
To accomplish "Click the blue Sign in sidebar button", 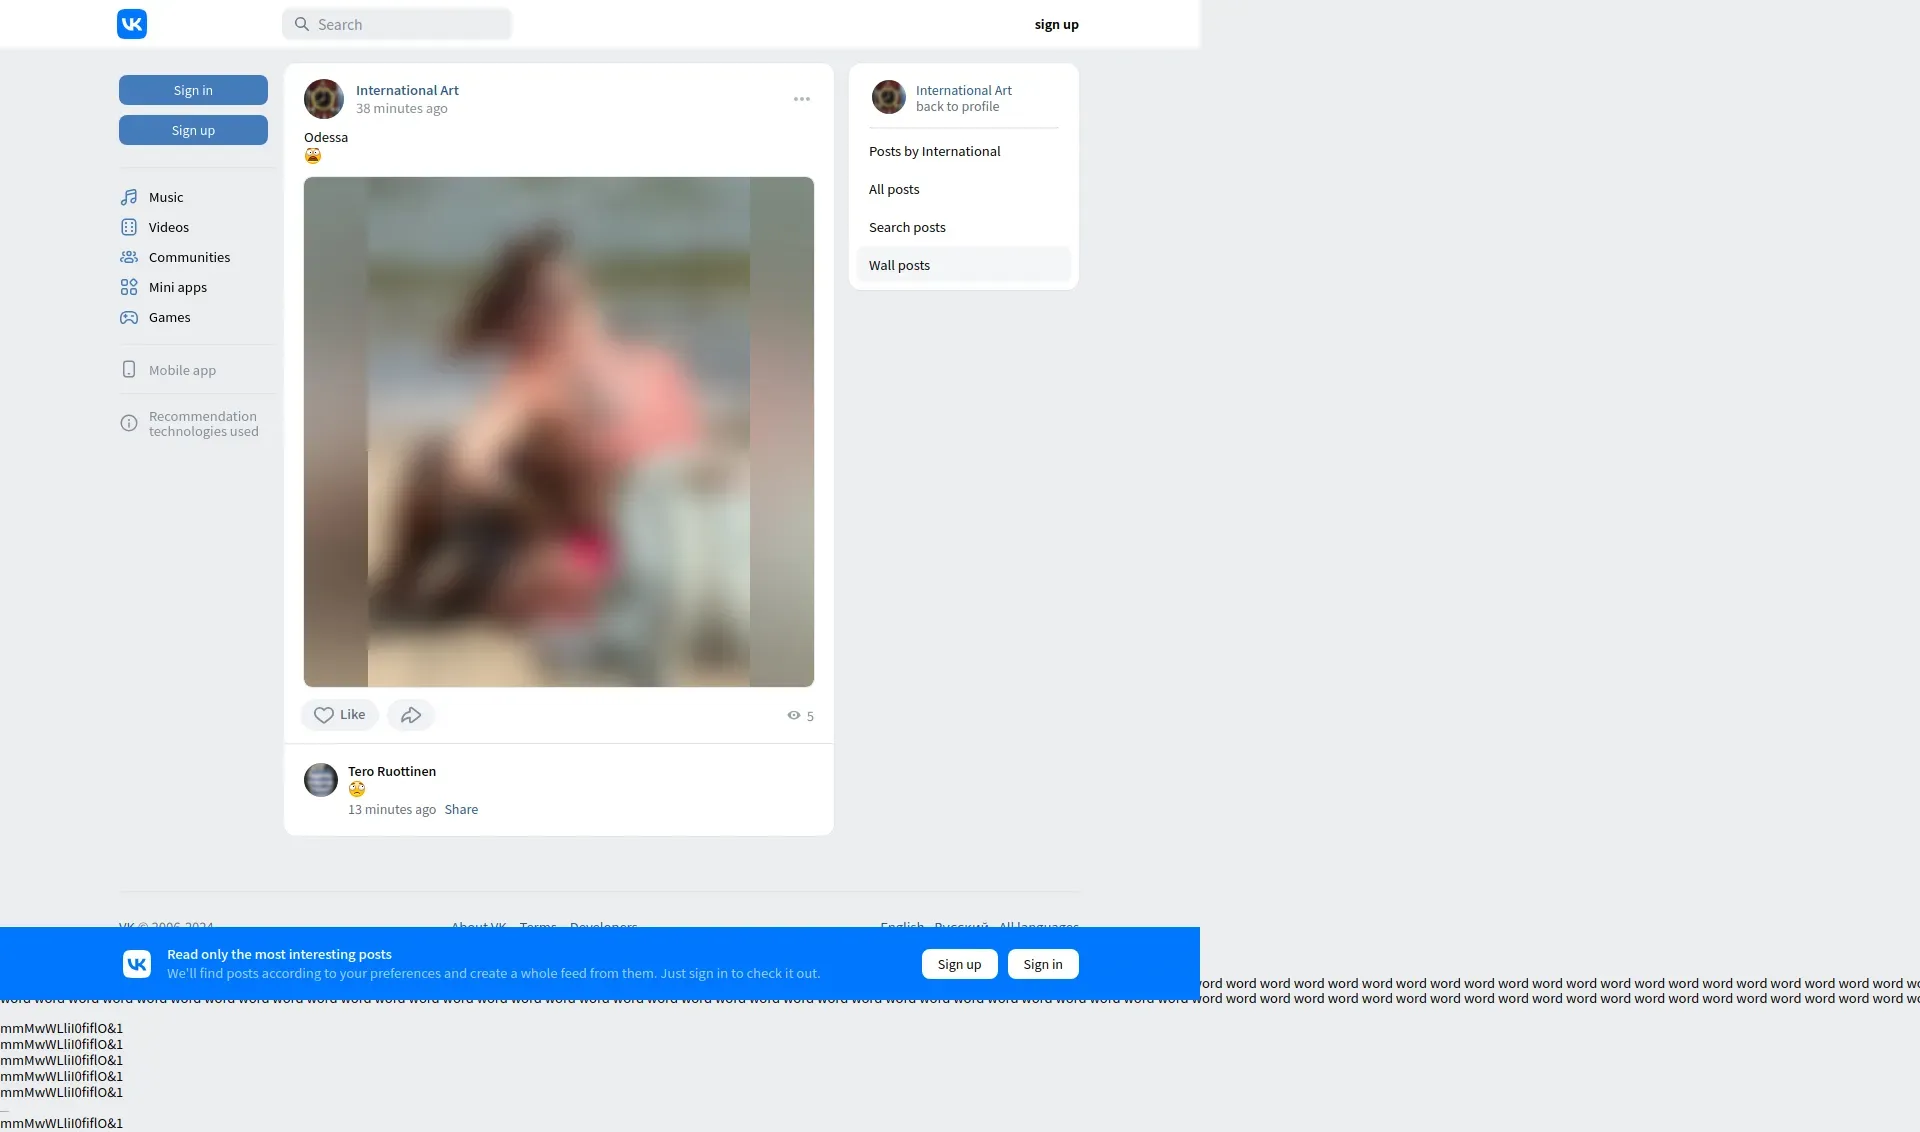I will [193, 90].
